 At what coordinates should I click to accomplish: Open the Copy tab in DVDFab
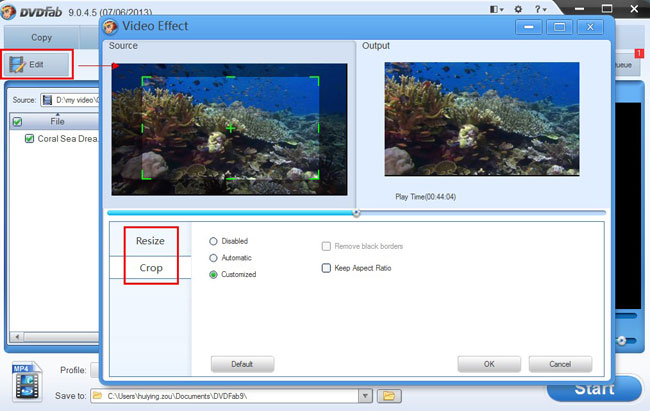click(41, 38)
